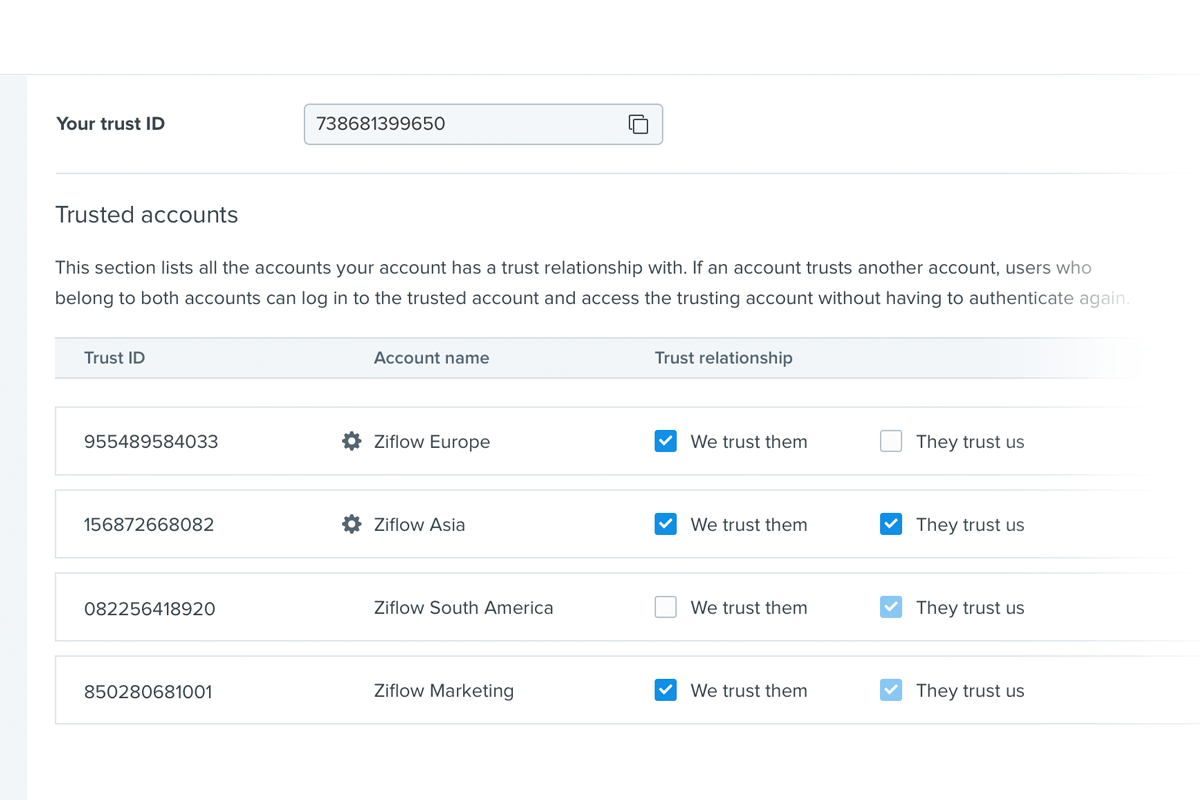Uncheck 'They trust us' for Ziflow Asia
The image size is (1200, 800).
(891, 524)
